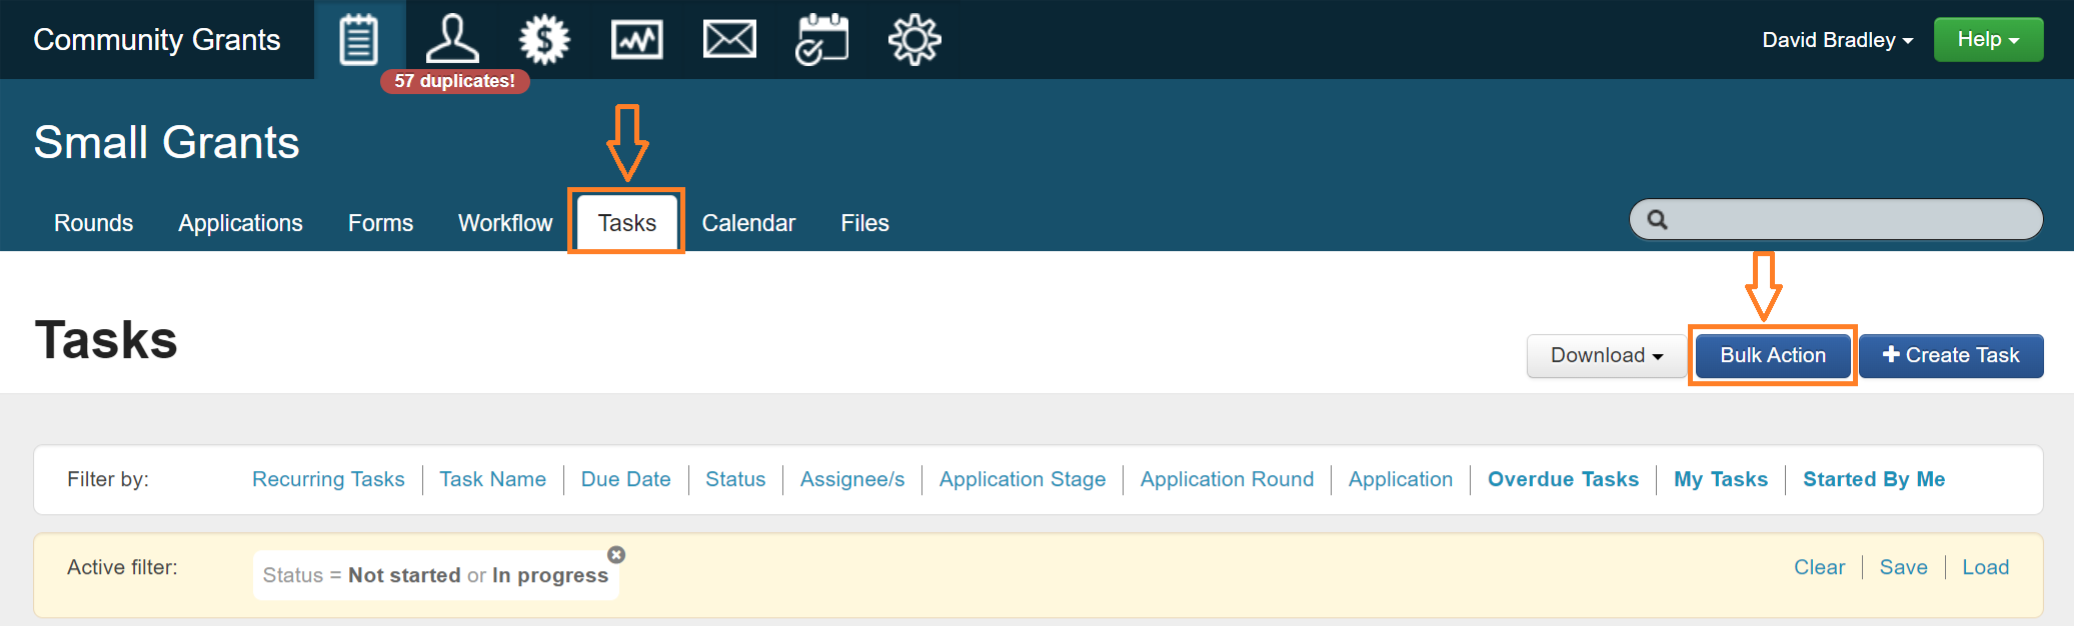Open the calendar tasks icon
The image size is (2074, 626).
(822, 40)
